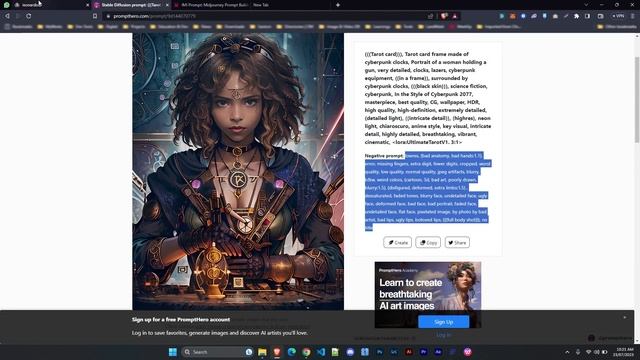Screen dimensions: 640x360
Task: Click the cyberpunk tarot woman image
Action: click(238, 171)
